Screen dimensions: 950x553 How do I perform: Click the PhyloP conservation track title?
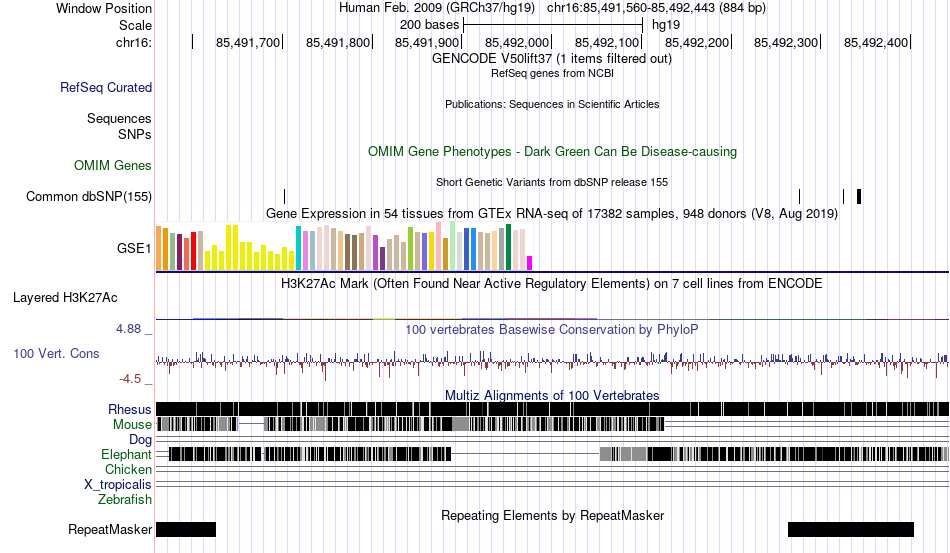pos(551,329)
